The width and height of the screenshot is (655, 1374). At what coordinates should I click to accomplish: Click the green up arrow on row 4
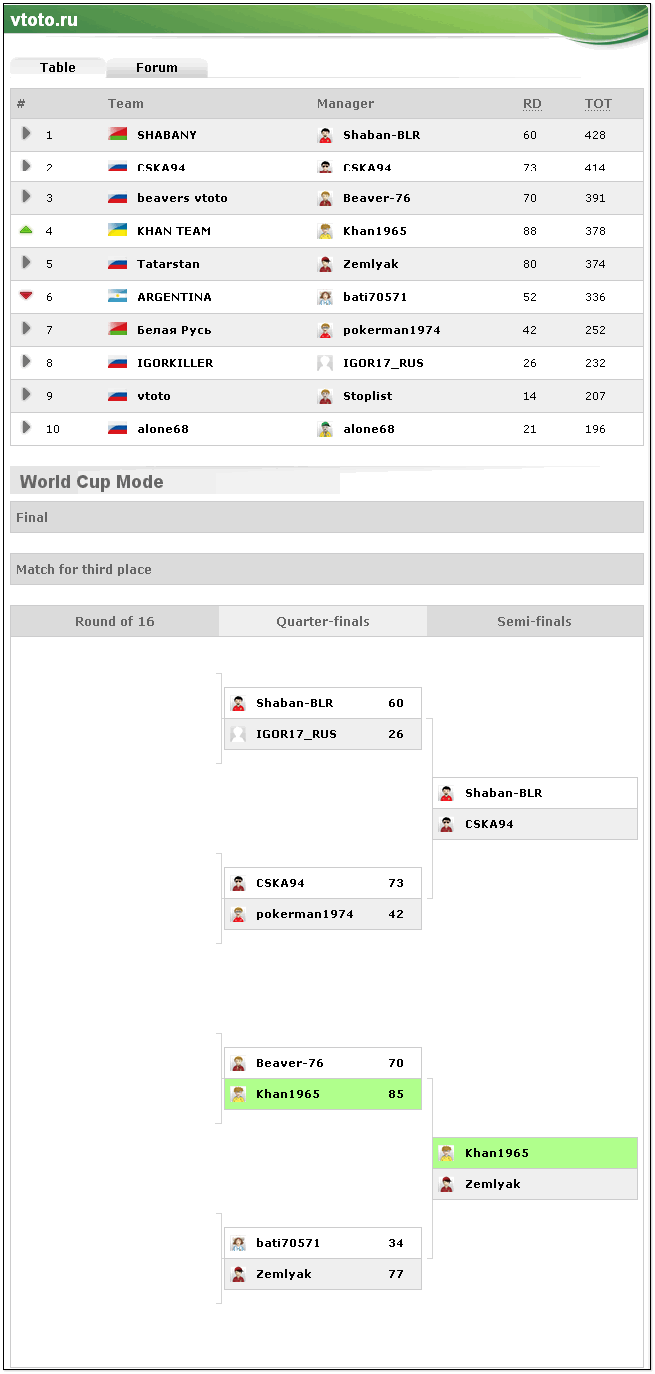coord(26,230)
